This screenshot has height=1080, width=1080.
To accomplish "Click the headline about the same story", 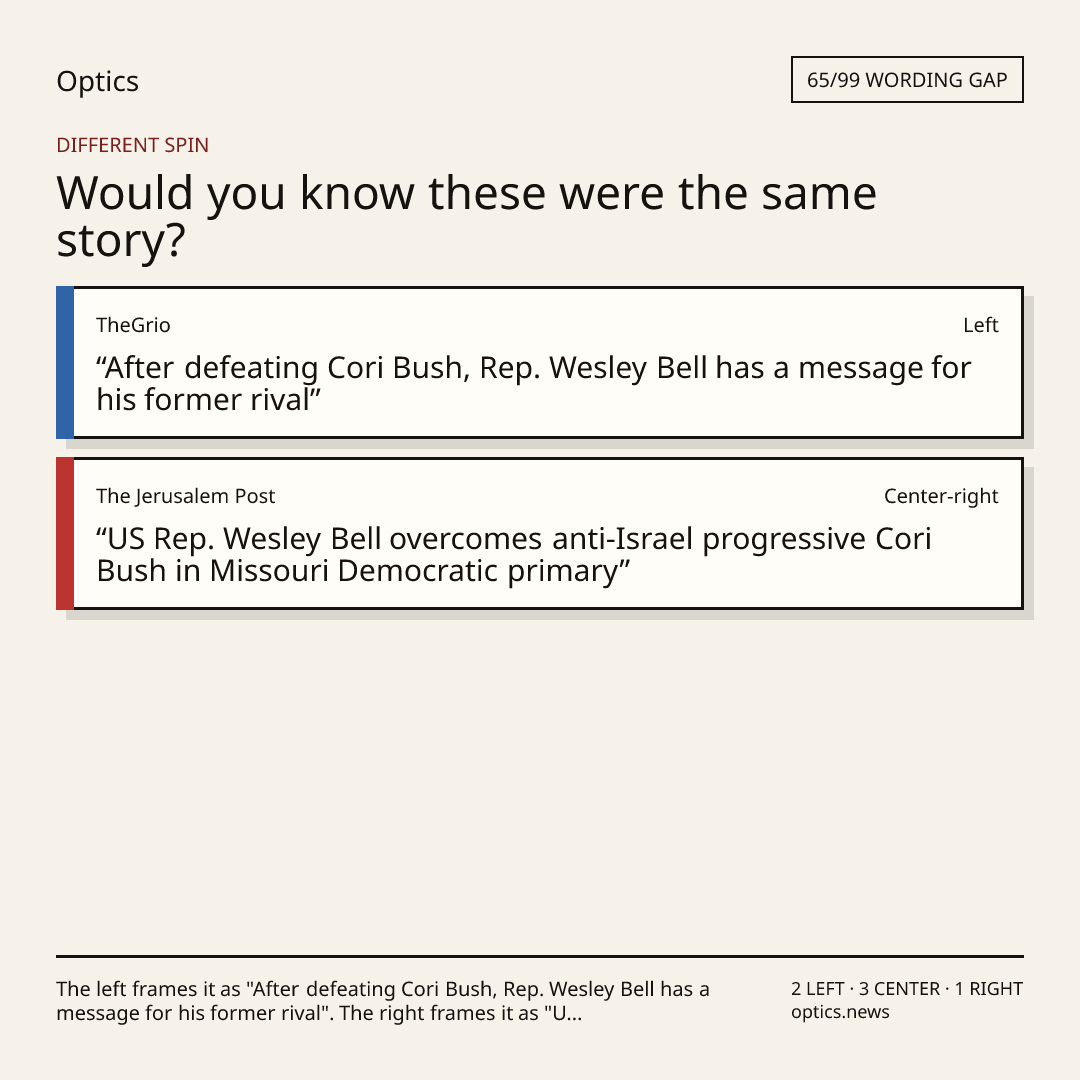I will (x=466, y=216).
